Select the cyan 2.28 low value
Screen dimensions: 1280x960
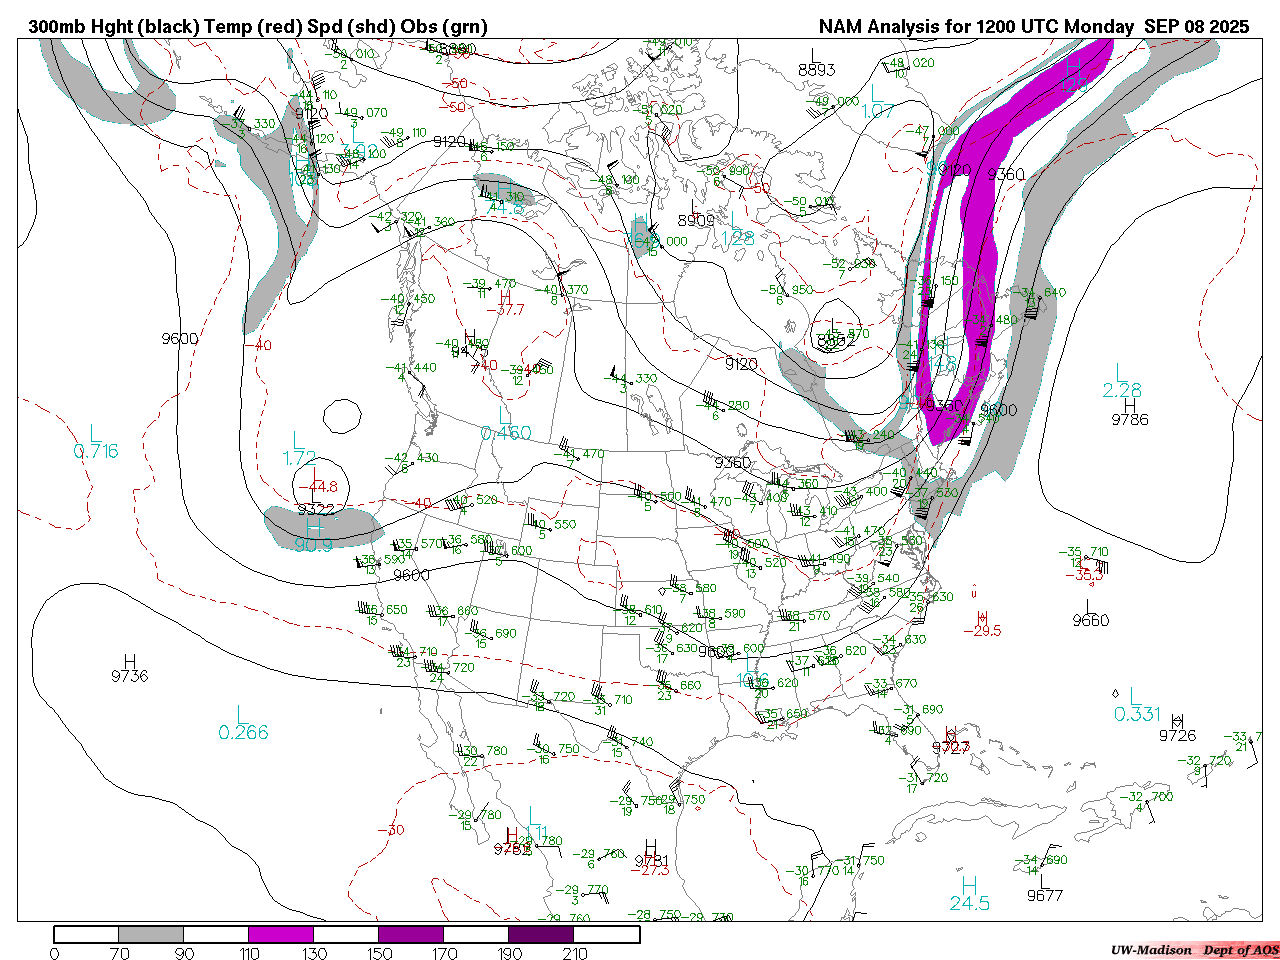(x=1122, y=390)
